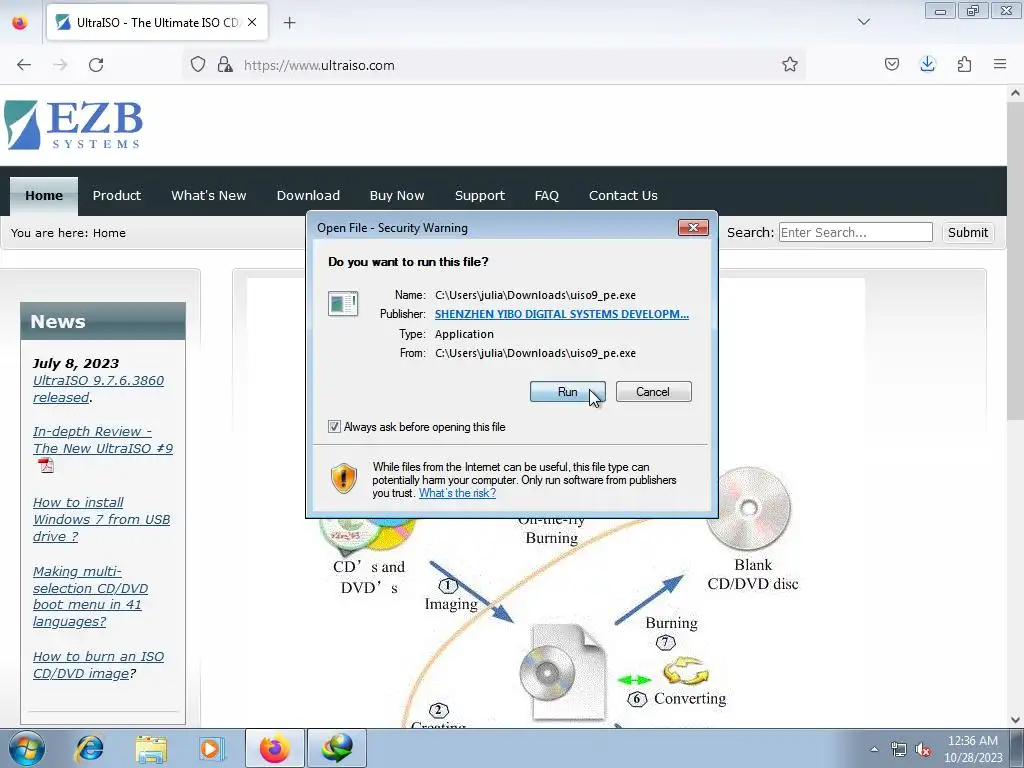Click the Enter Search input field
Image resolution: width=1024 pixels, height=768 pixels.
point(856,232)
